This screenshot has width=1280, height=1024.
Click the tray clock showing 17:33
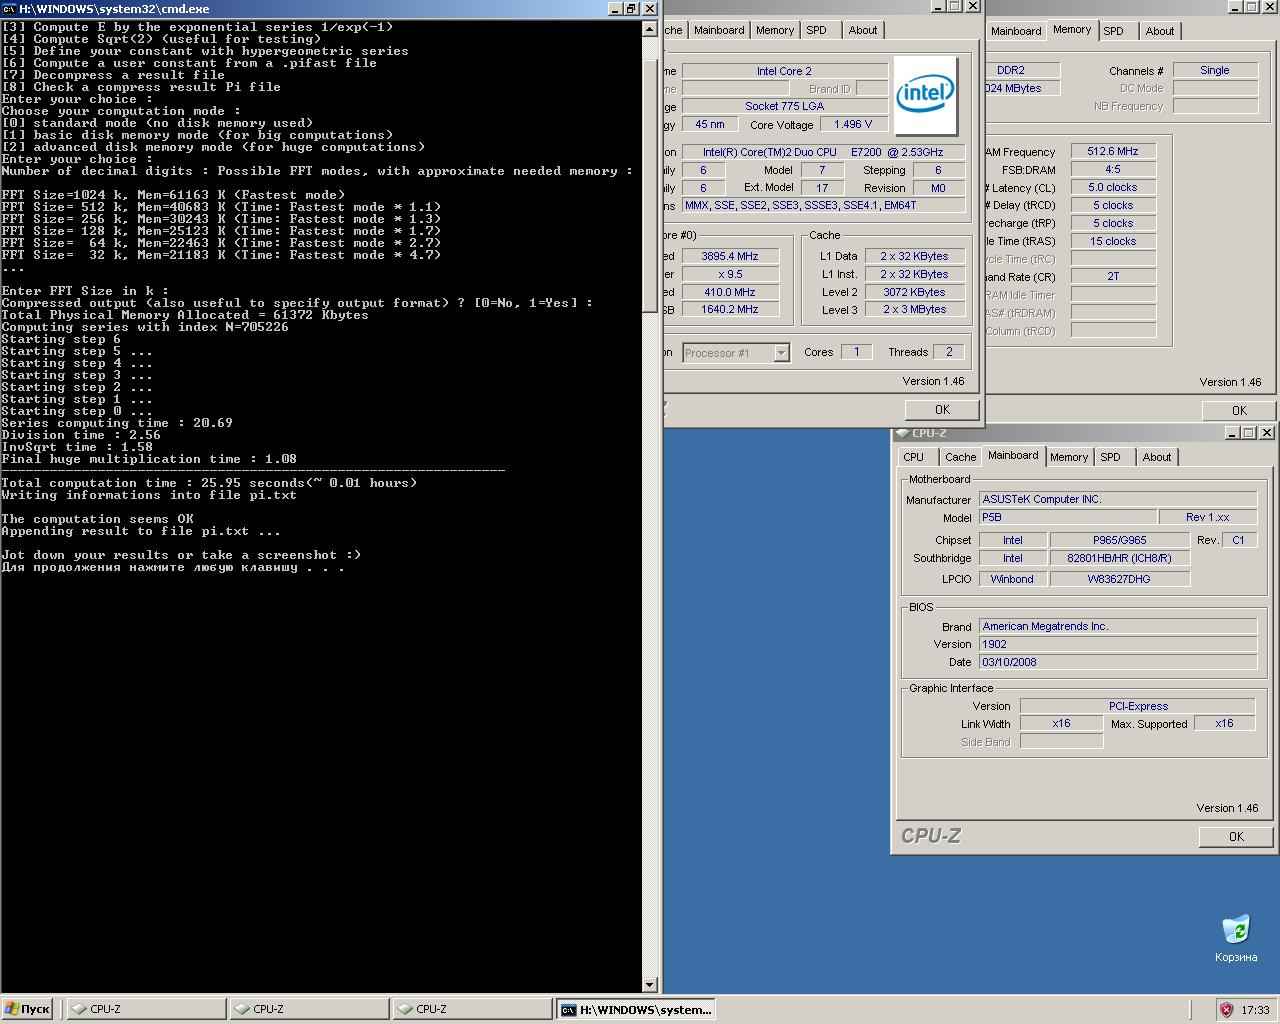(x=1255, y=1010)
